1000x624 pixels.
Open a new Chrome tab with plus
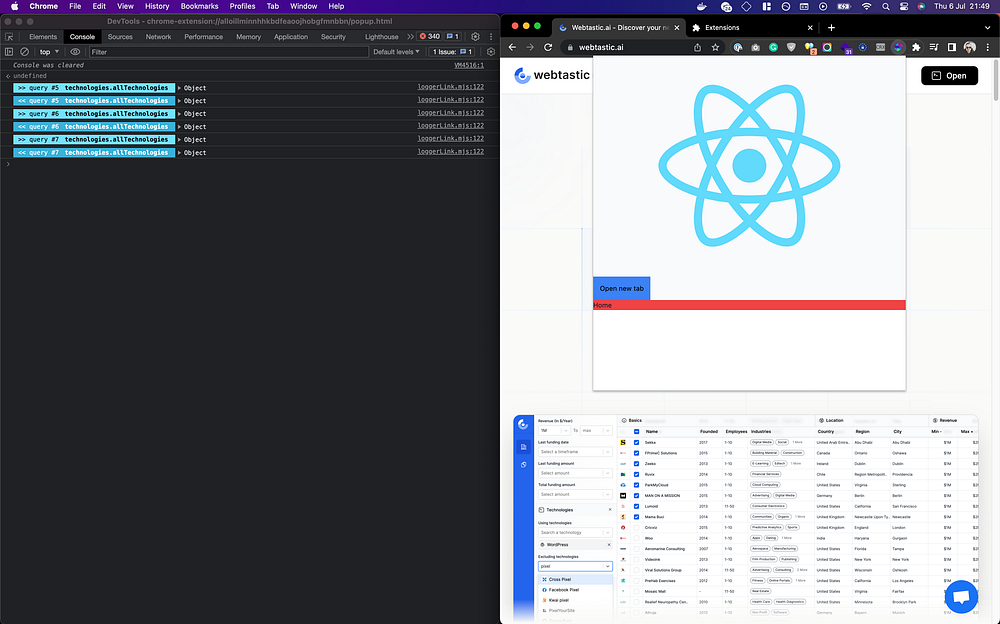(831, 27)
